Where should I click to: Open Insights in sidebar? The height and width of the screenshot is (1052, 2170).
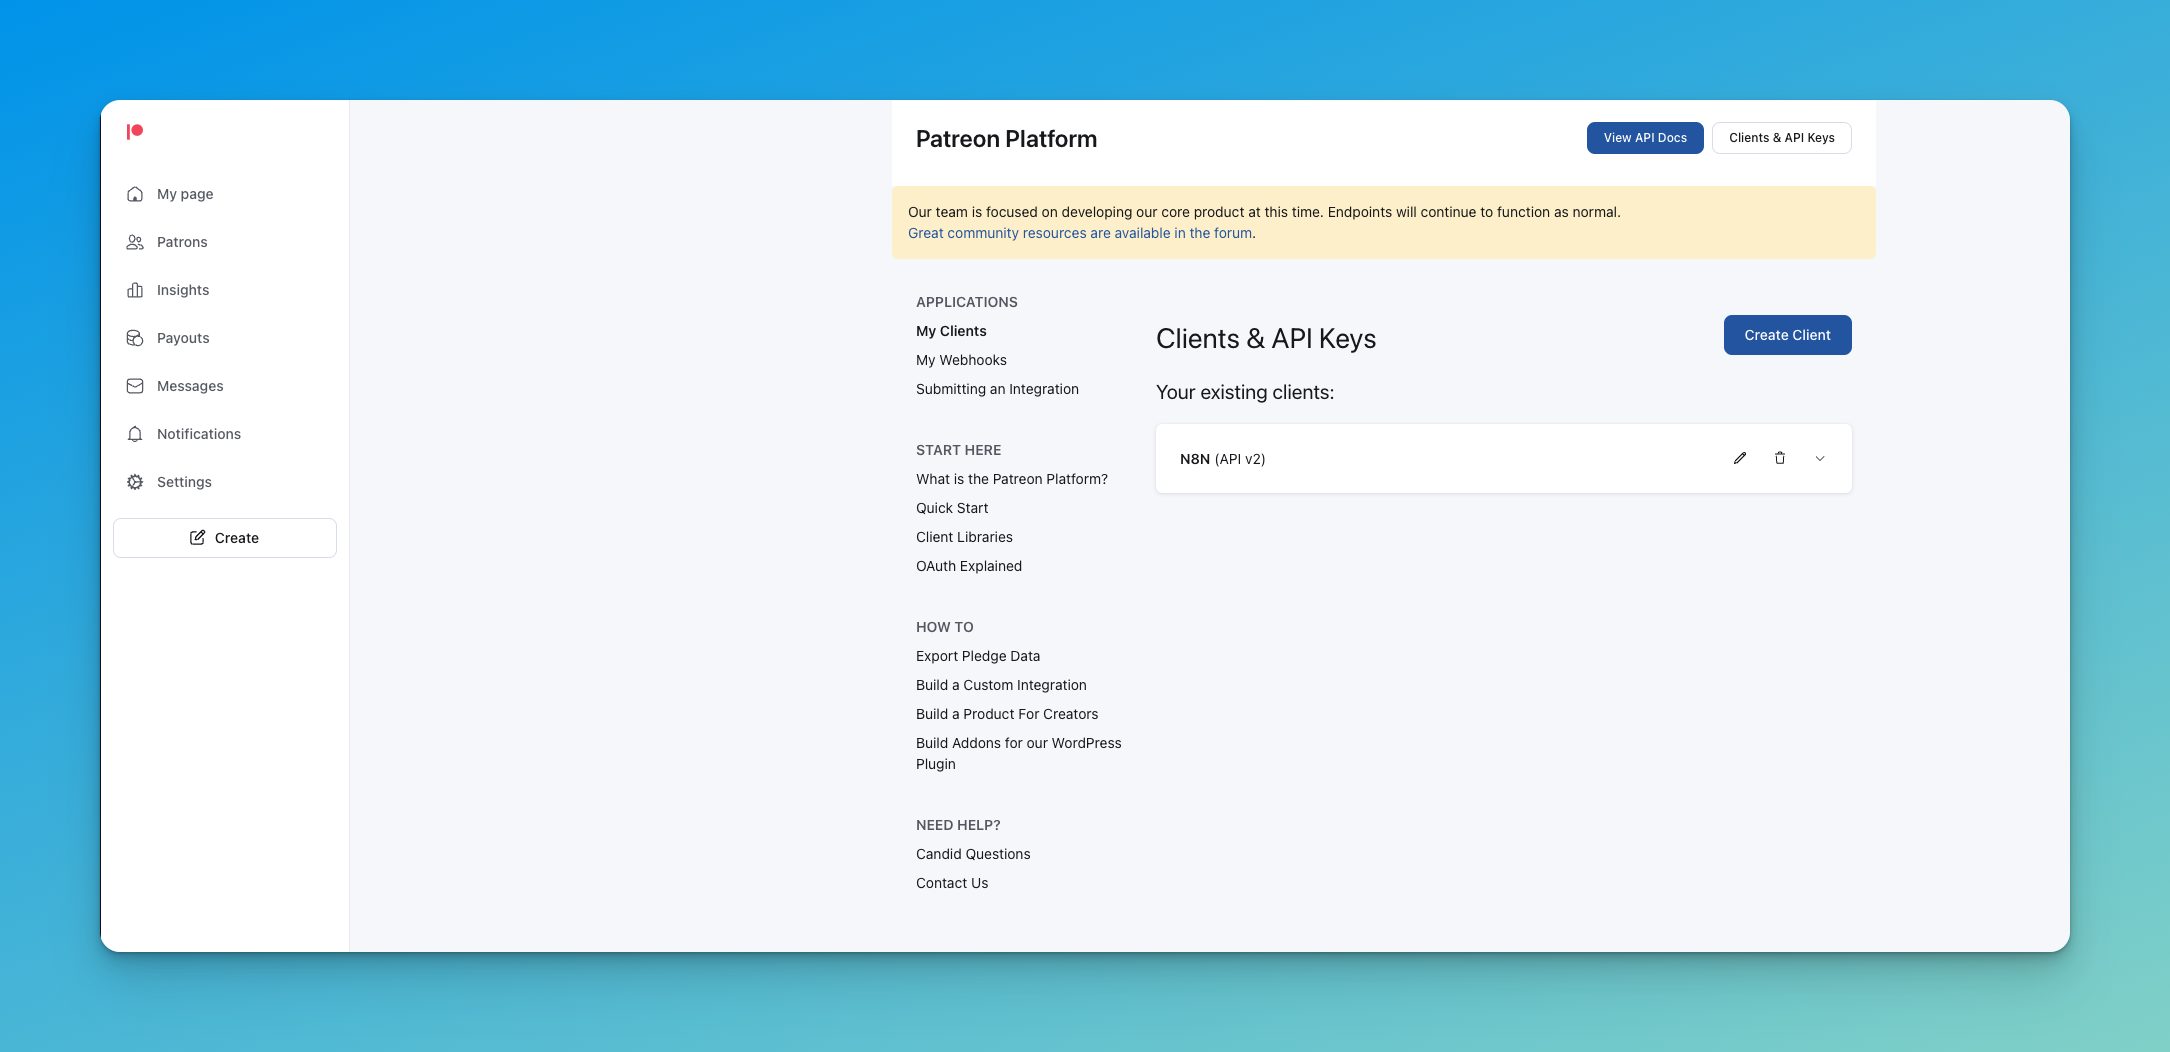(x=183, y=290)
